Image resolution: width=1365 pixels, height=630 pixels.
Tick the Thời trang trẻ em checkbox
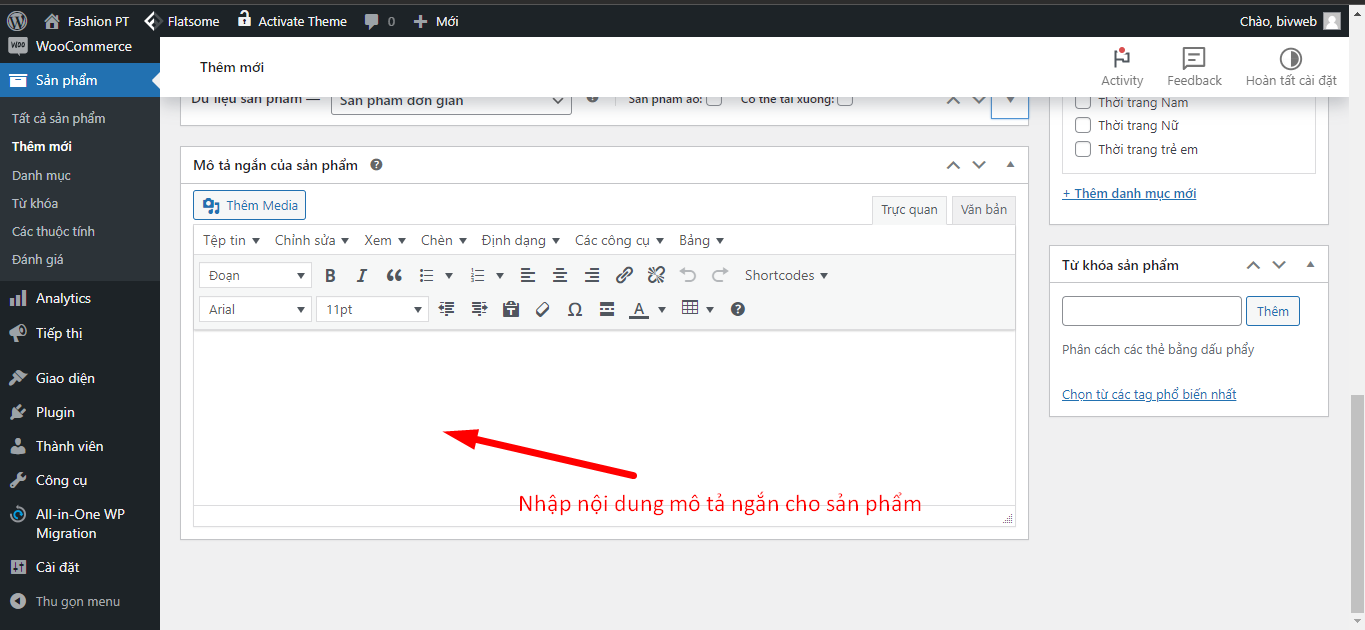click(1082, 150)
